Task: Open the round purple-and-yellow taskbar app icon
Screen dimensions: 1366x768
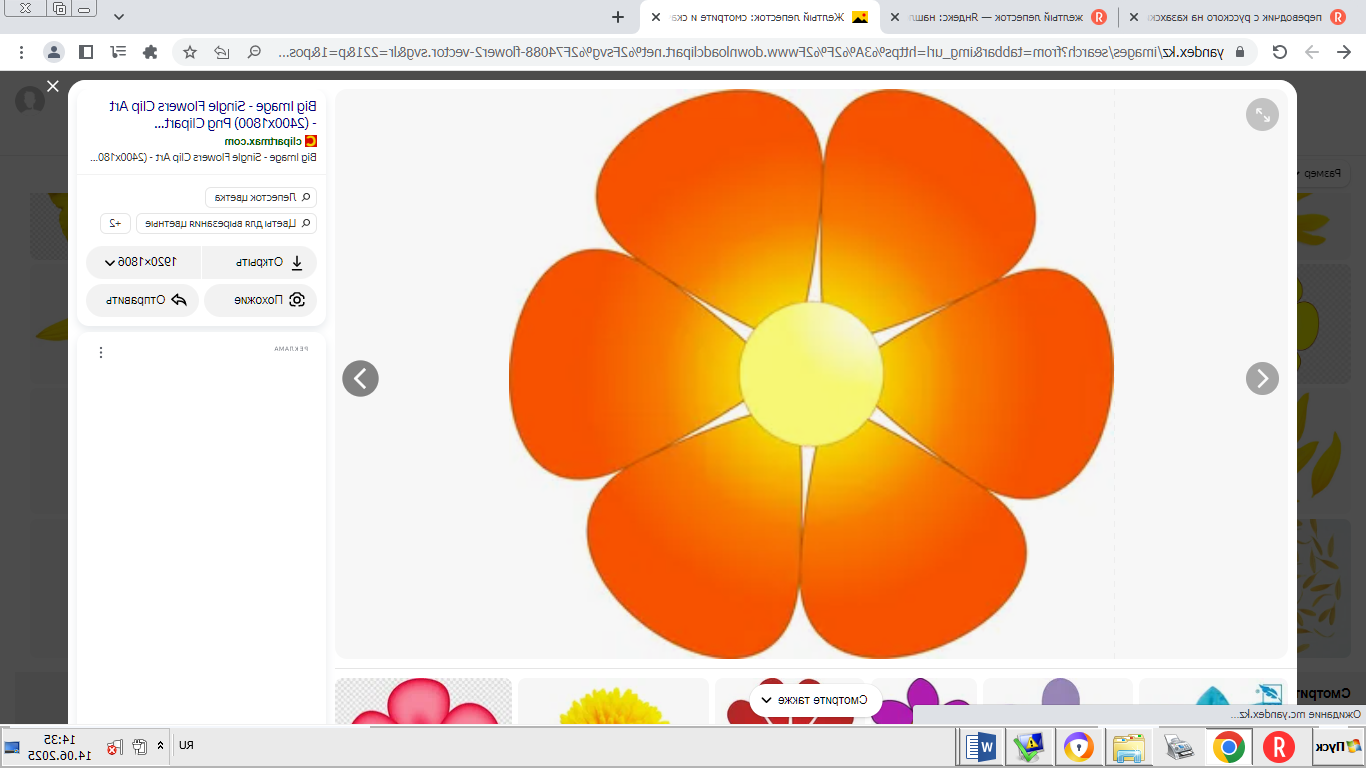Action: [1078, 747]
